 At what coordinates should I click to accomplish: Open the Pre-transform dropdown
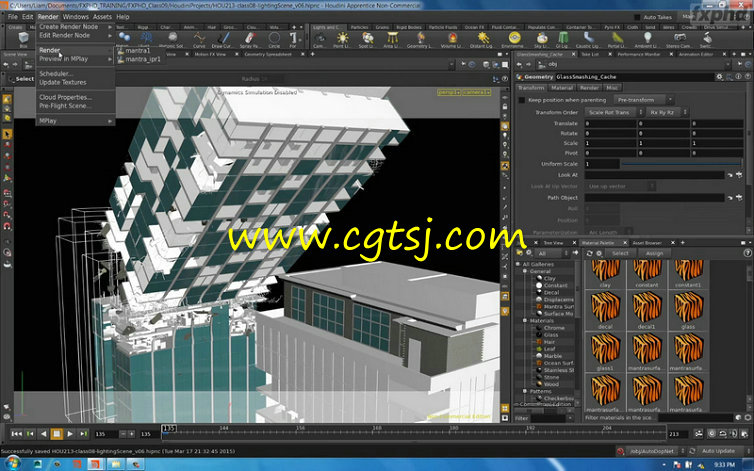644,100
